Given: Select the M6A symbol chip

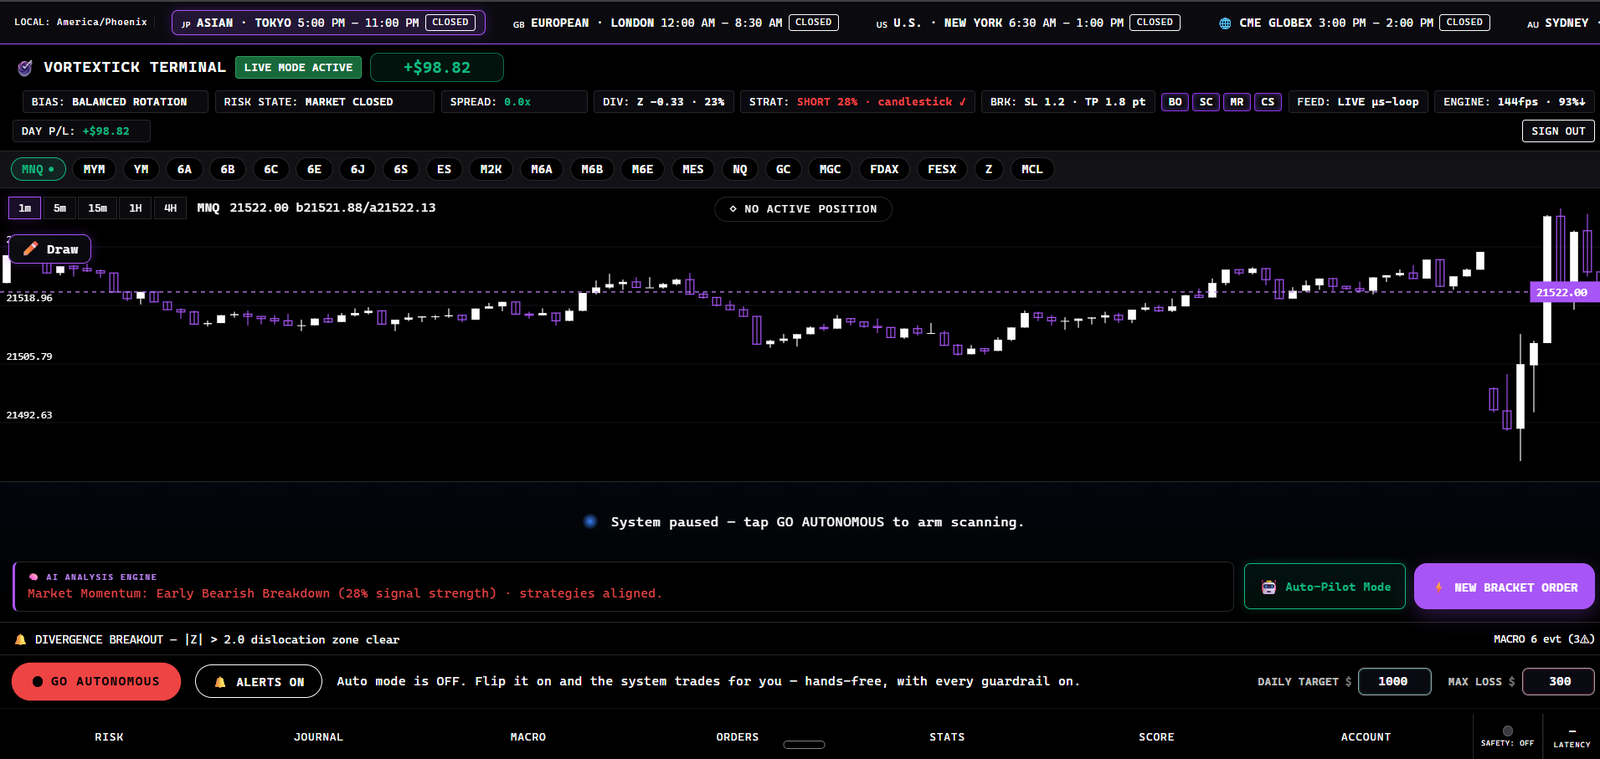Looking at the screenshot, I should 541,169.
